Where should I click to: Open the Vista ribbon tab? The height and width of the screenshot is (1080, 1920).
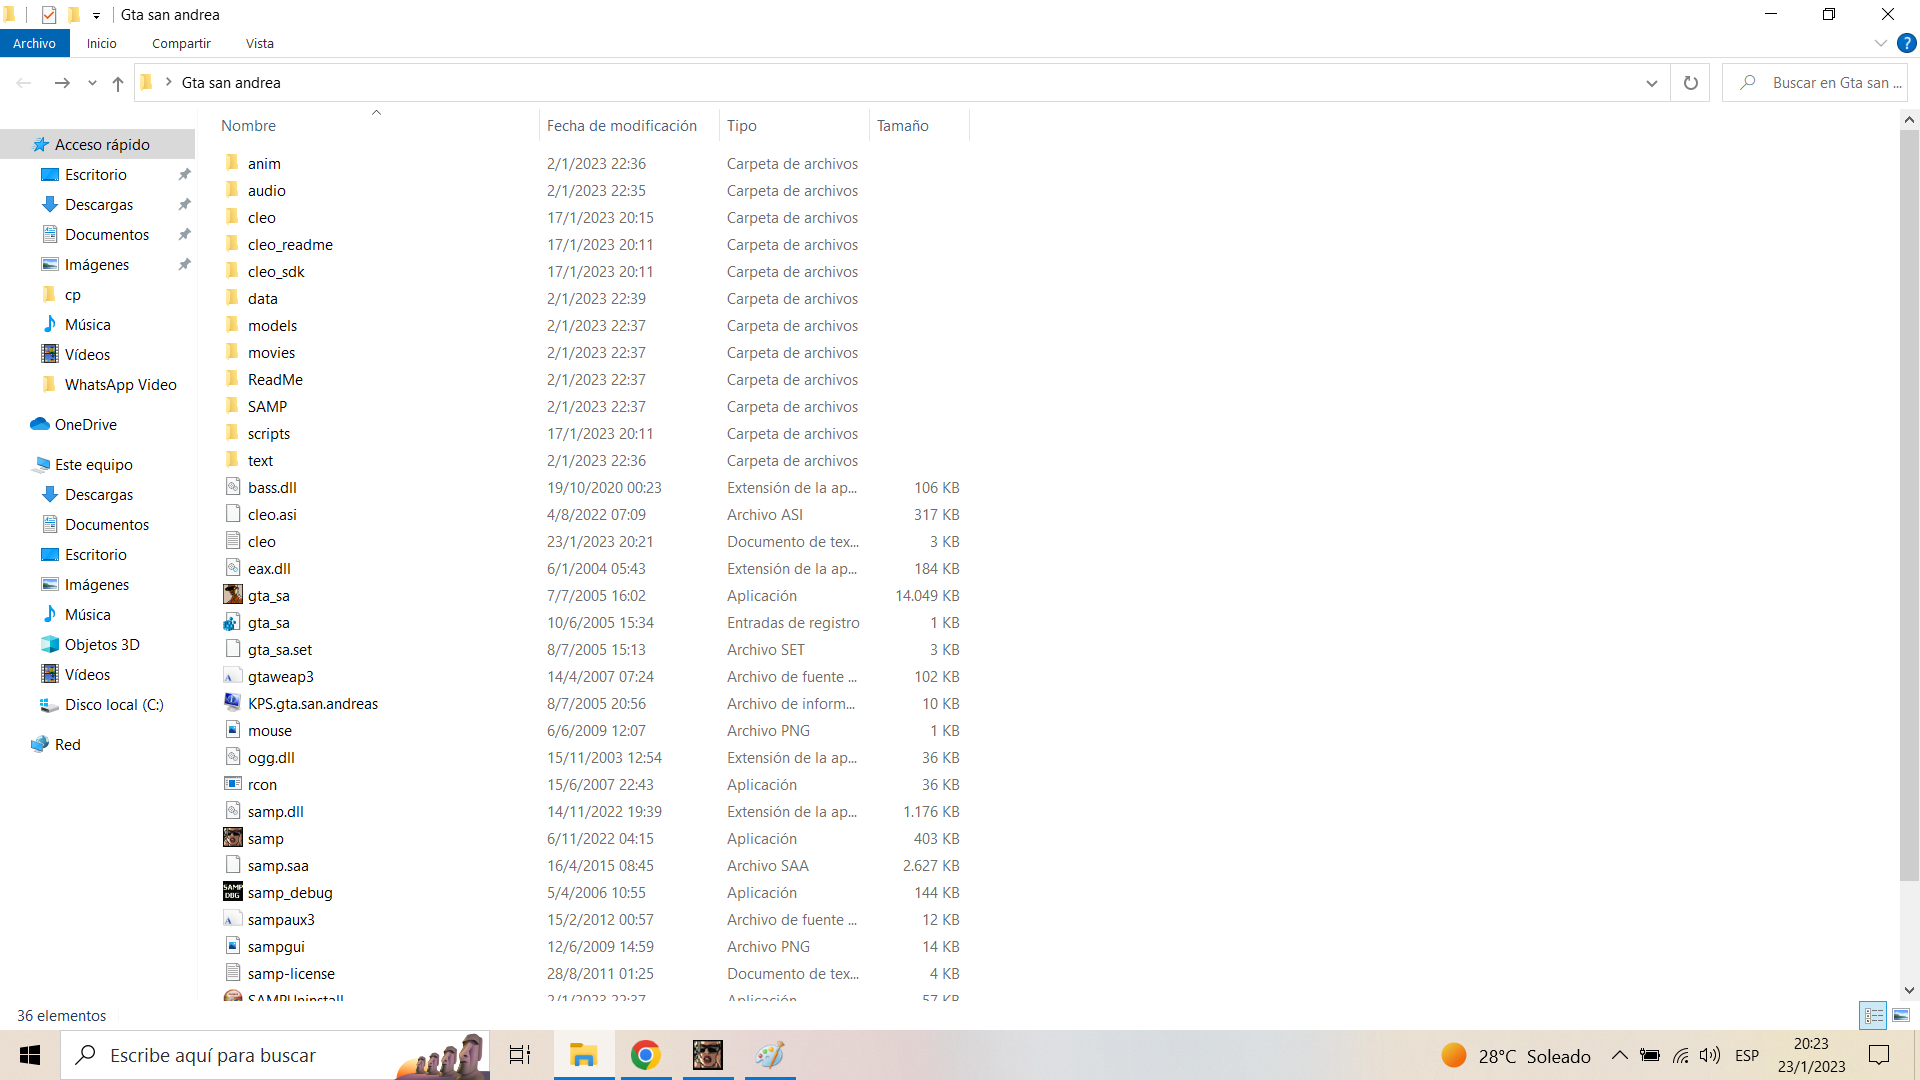click(260, 43)
